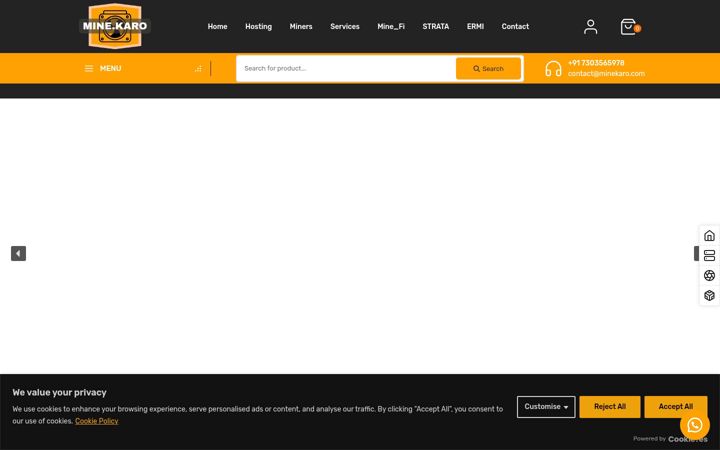Viewport: 720px width, 450px height.
Task: Click the MINE.KARO logo
Action: pyautogui.click(x=115, y=26)
